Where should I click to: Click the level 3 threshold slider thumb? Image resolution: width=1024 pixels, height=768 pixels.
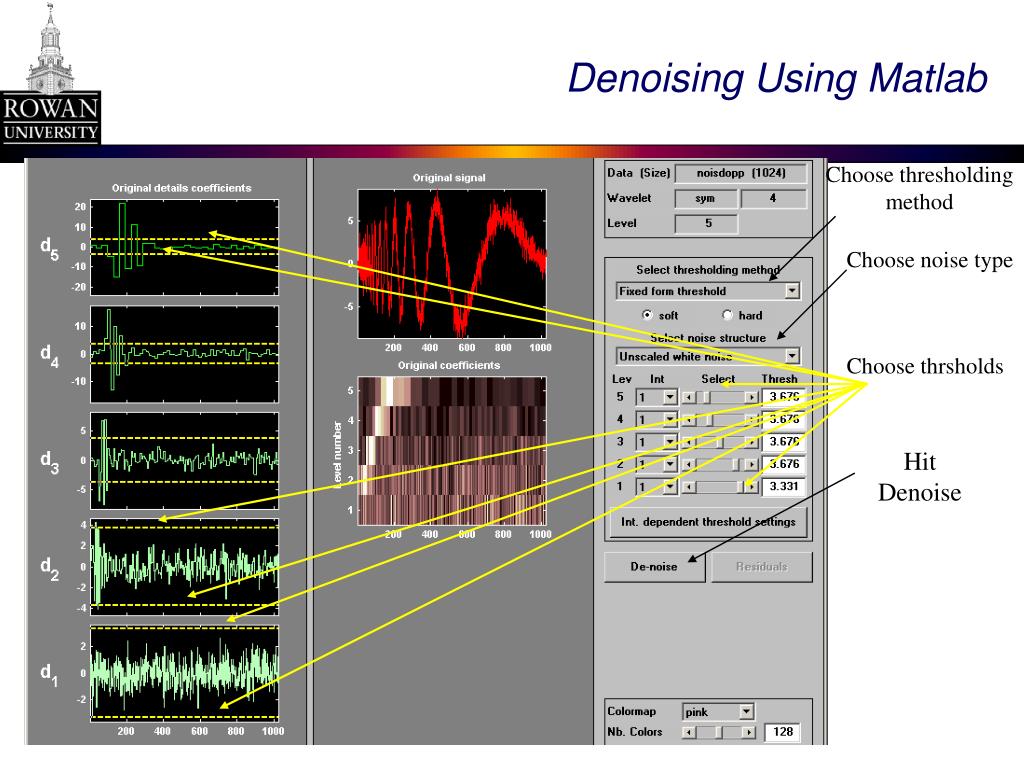(720, 442)
